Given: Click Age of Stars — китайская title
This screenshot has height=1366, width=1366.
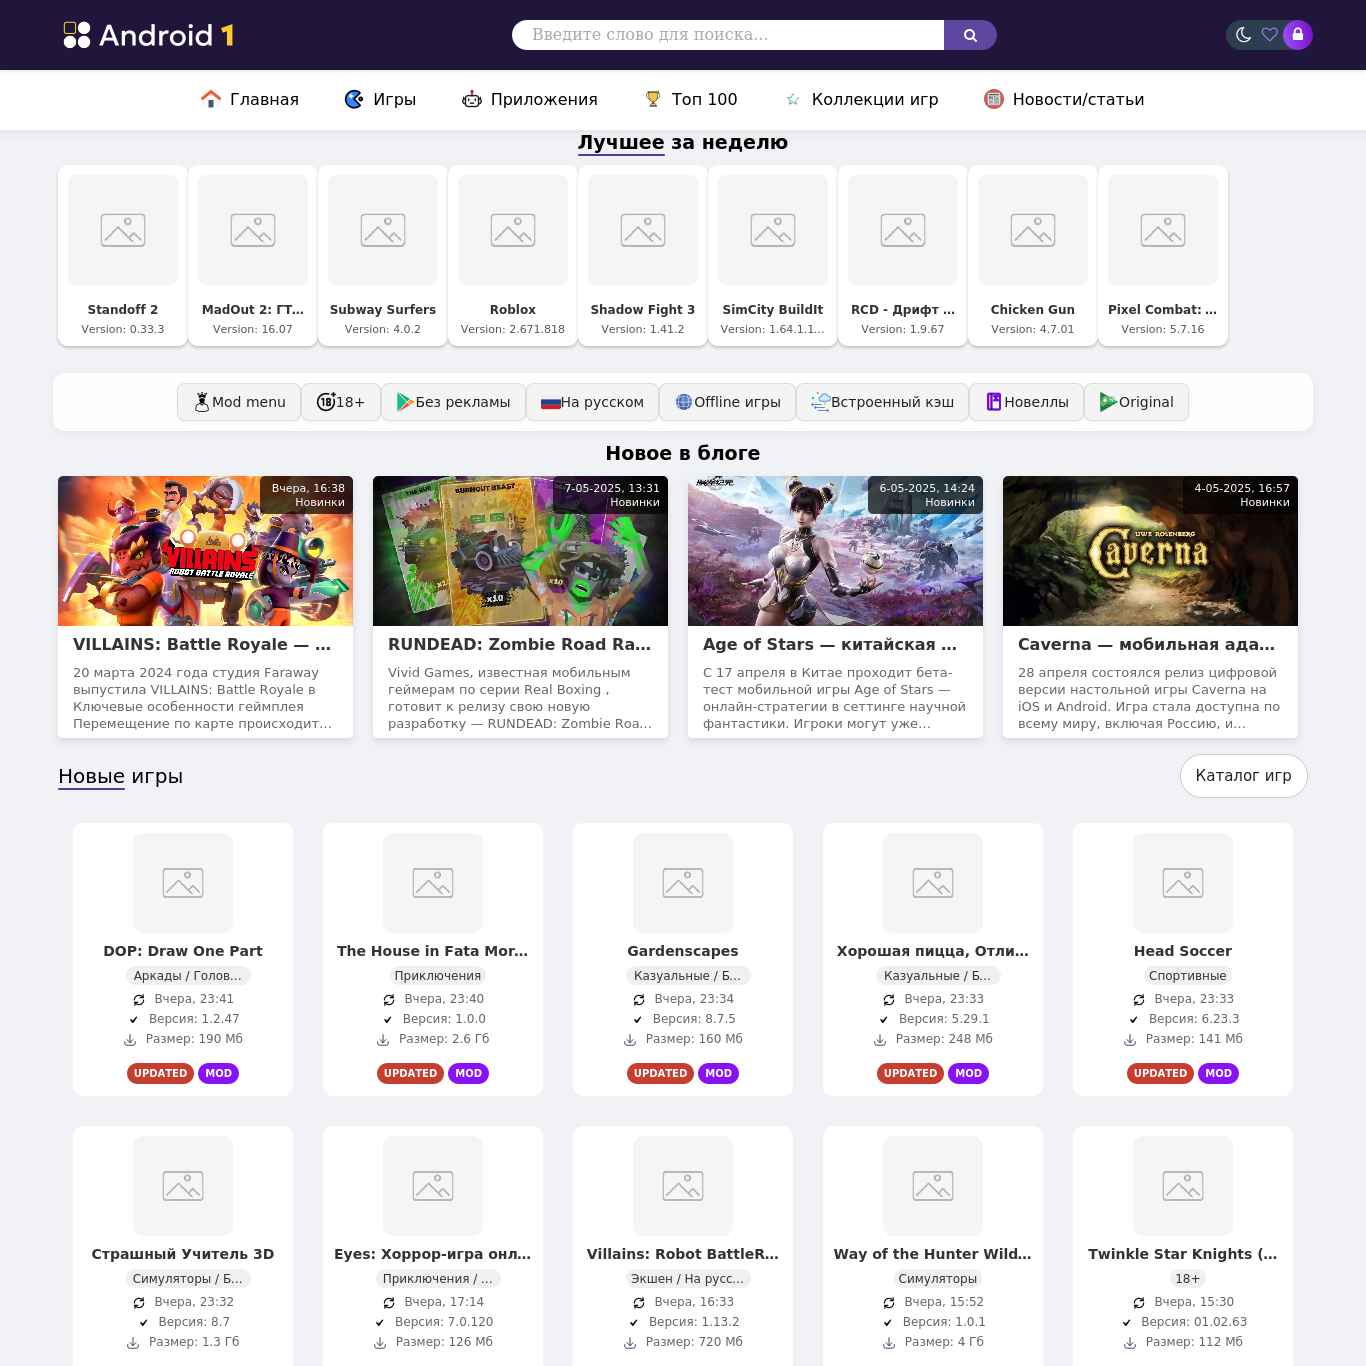Looking at the screenshot, I should (830, 645).
